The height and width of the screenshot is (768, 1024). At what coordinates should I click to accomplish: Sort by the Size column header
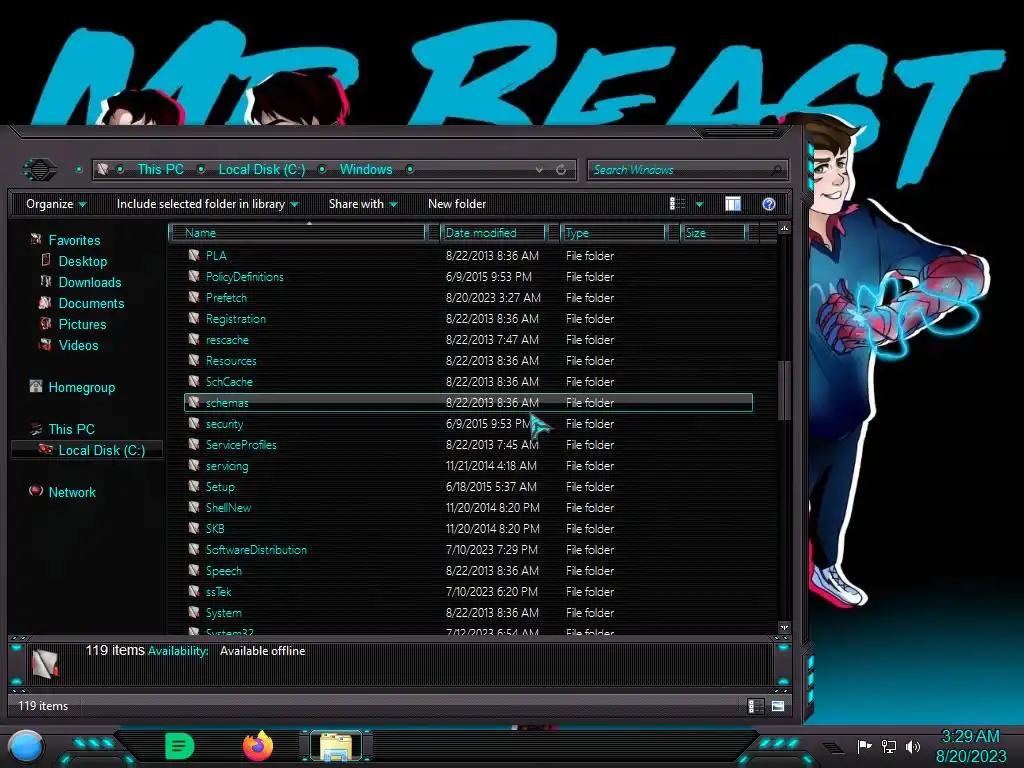712,232
